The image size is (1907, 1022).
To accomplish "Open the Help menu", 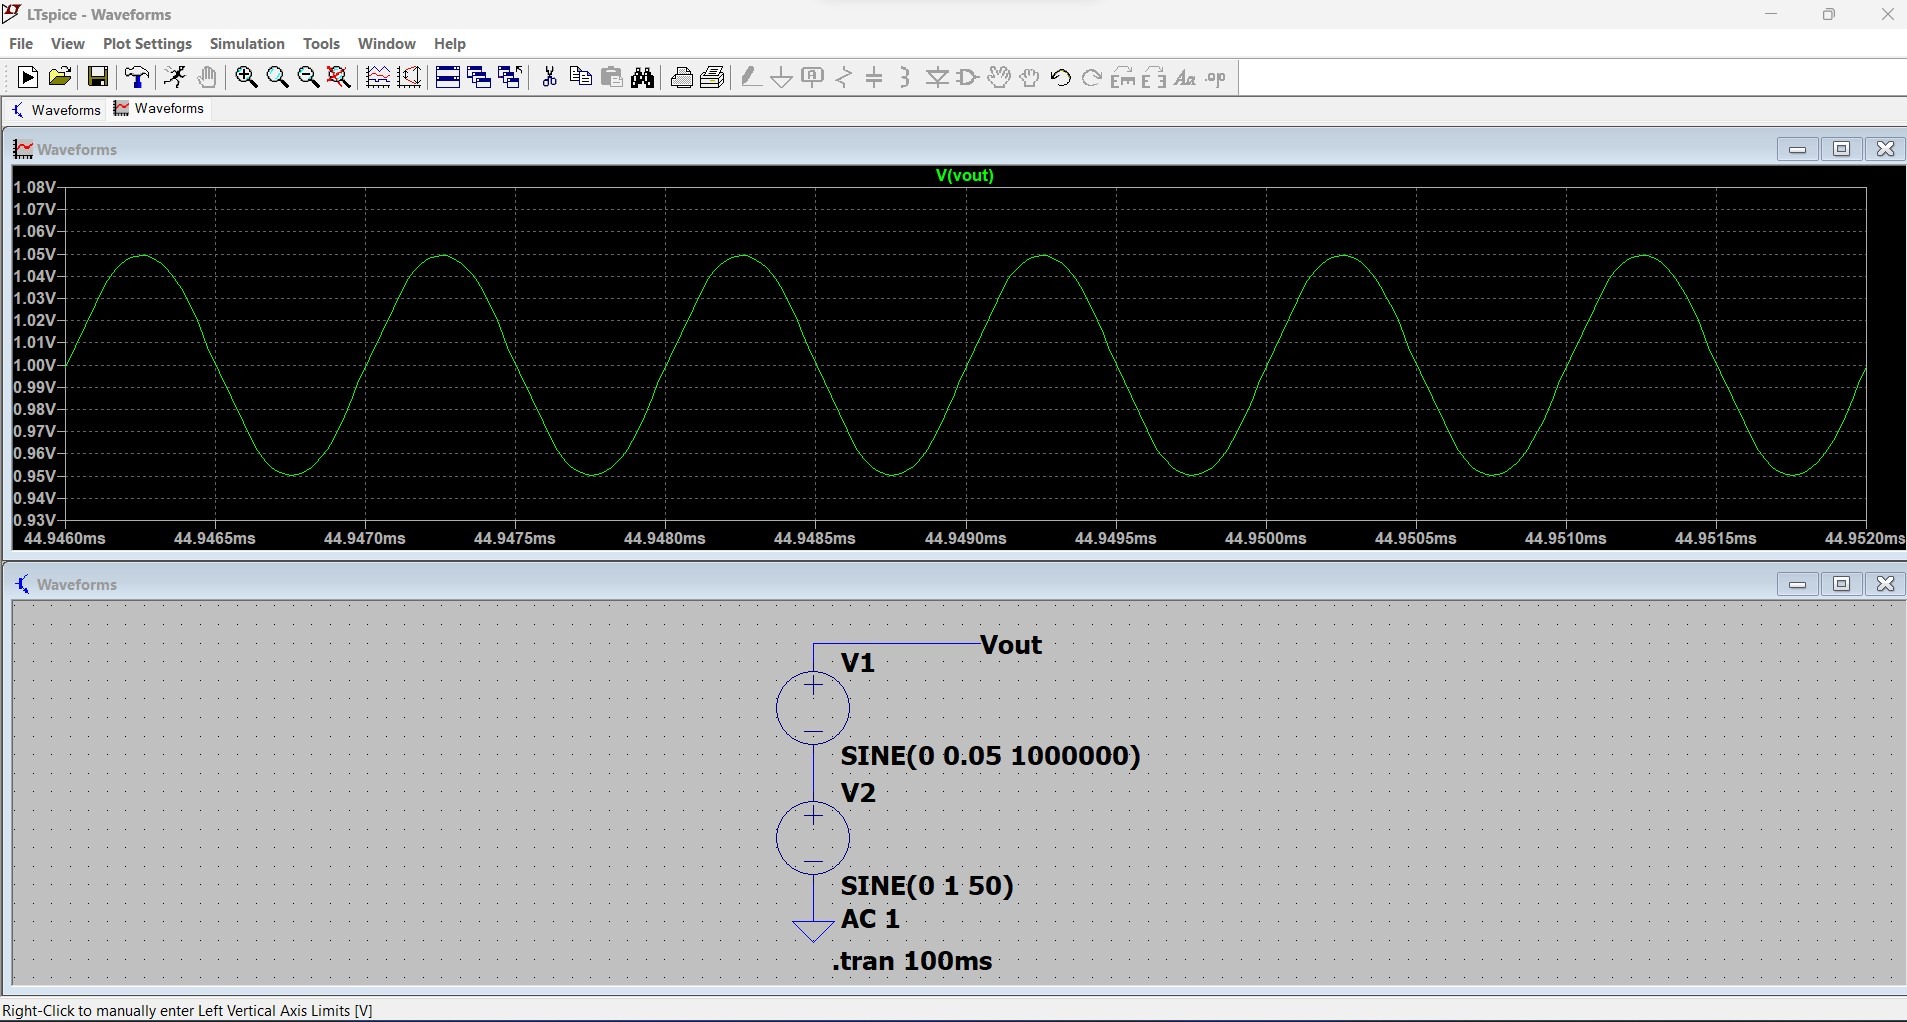I will (450, 44).
